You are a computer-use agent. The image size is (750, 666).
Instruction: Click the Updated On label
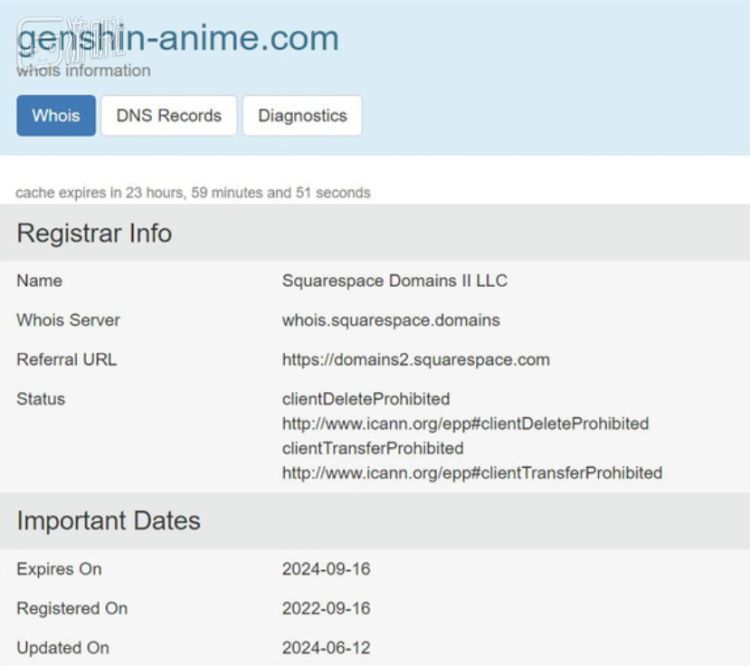(x=63, y=648)
